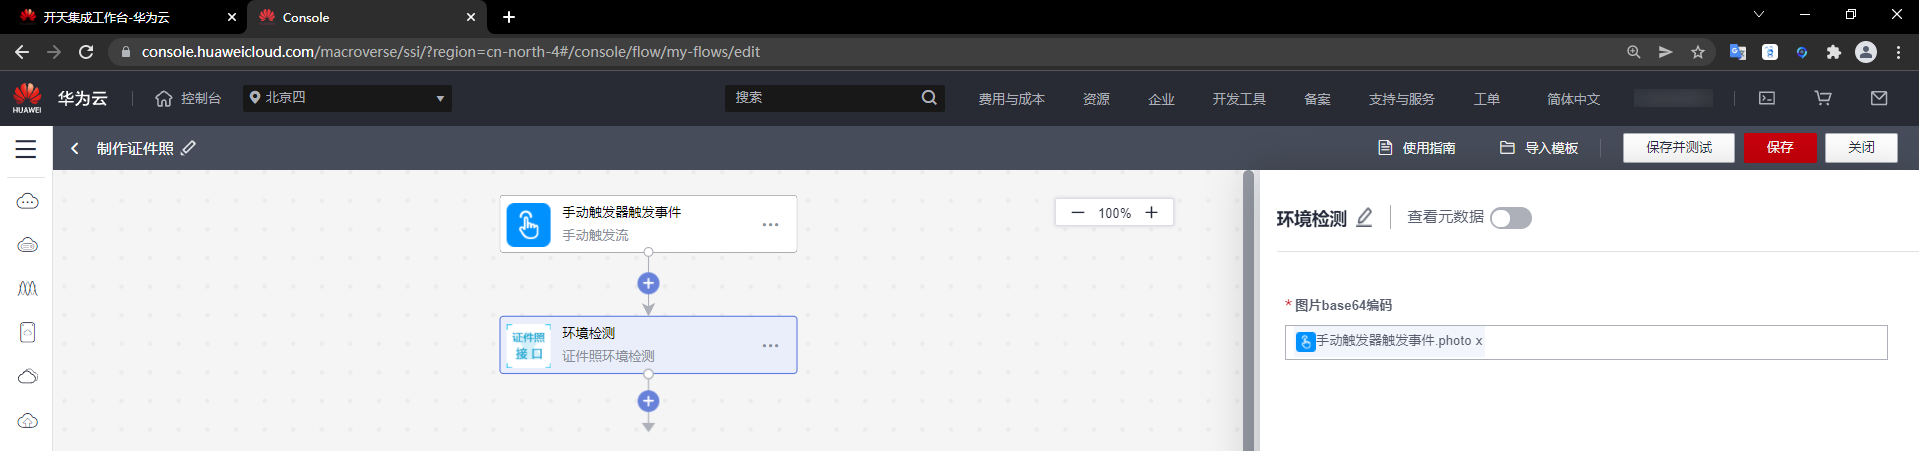The width and height of the screenshot is (1919, 451).
Task: Click the 证件照接口 node icon
Action: (x=528, y=345)
